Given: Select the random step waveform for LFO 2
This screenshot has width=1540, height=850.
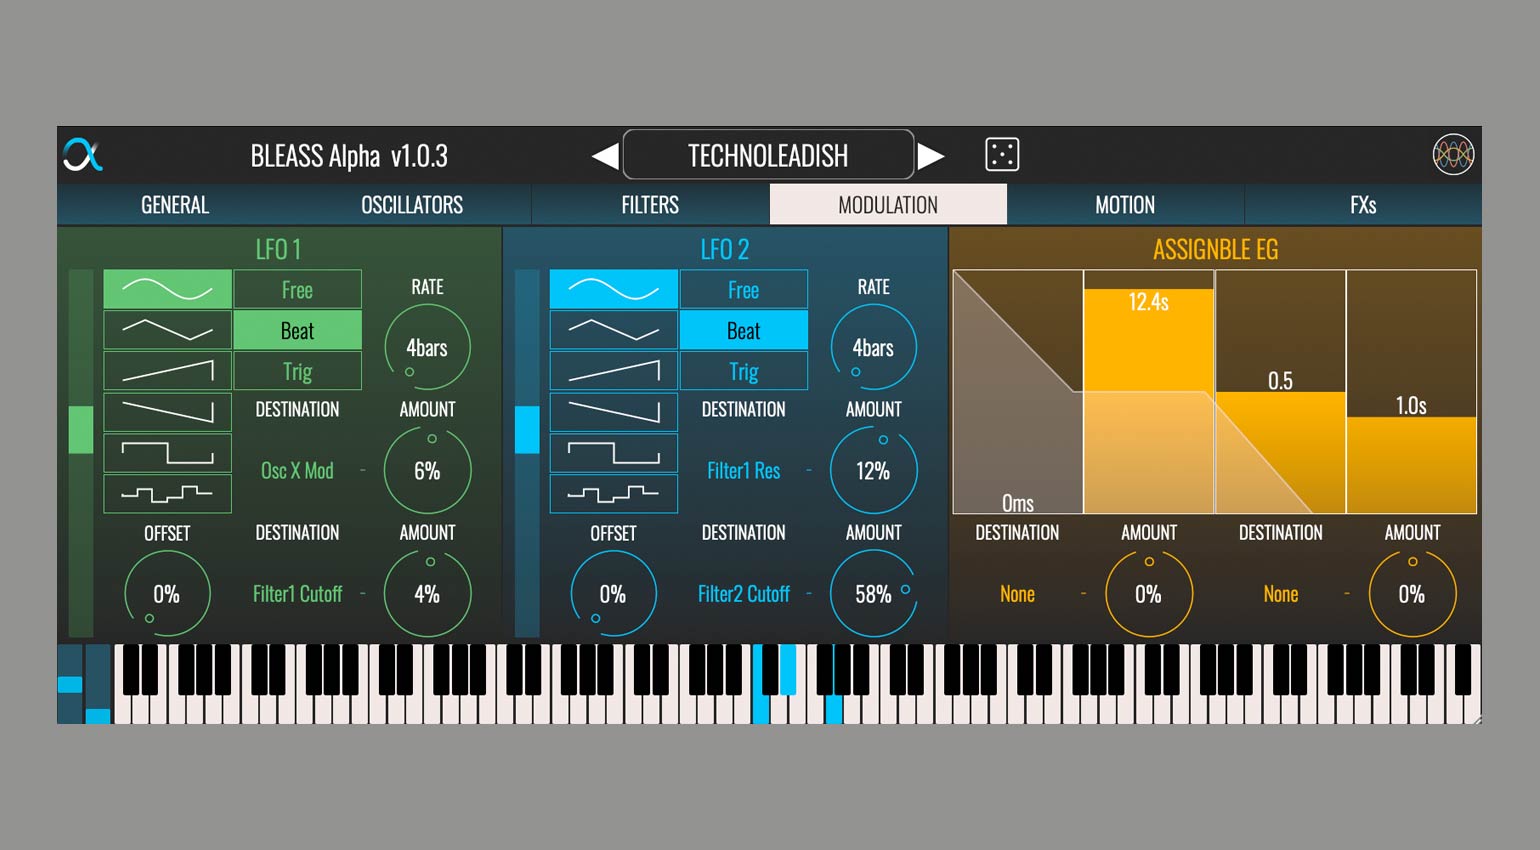Looking at the screenshot, I should (614, 493).
